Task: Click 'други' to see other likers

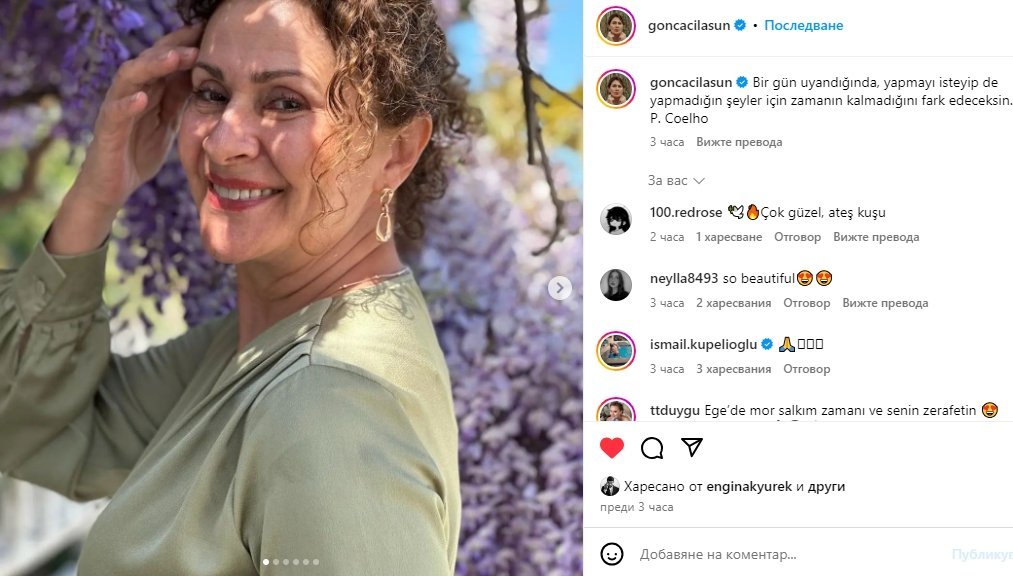Action: tap(827, 487)
